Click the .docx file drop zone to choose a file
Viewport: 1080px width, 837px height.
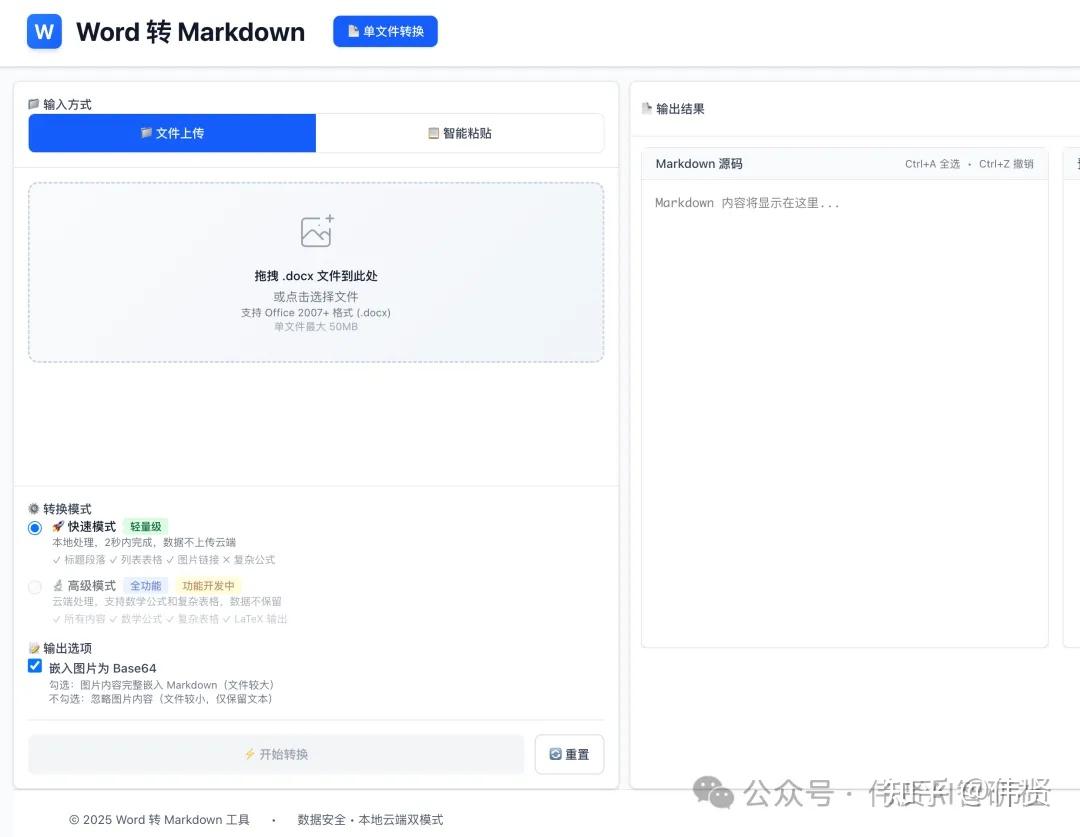316,271
